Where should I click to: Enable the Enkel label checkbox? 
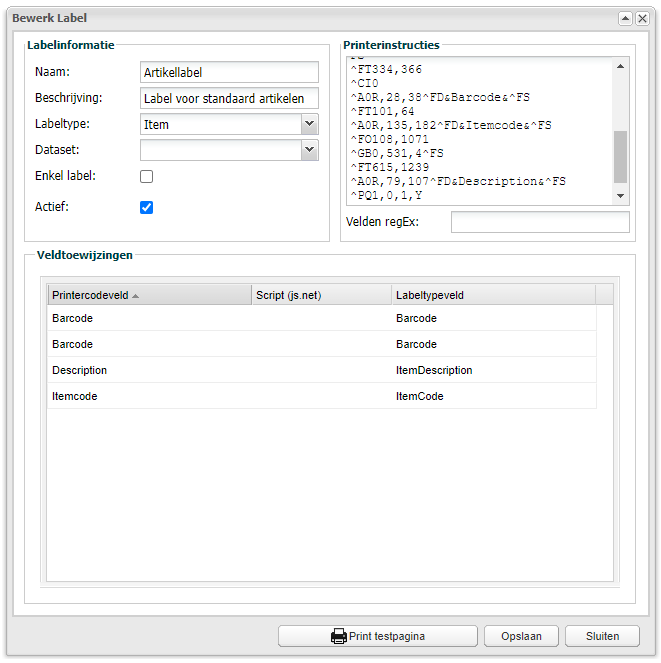[x=146, y=176]
